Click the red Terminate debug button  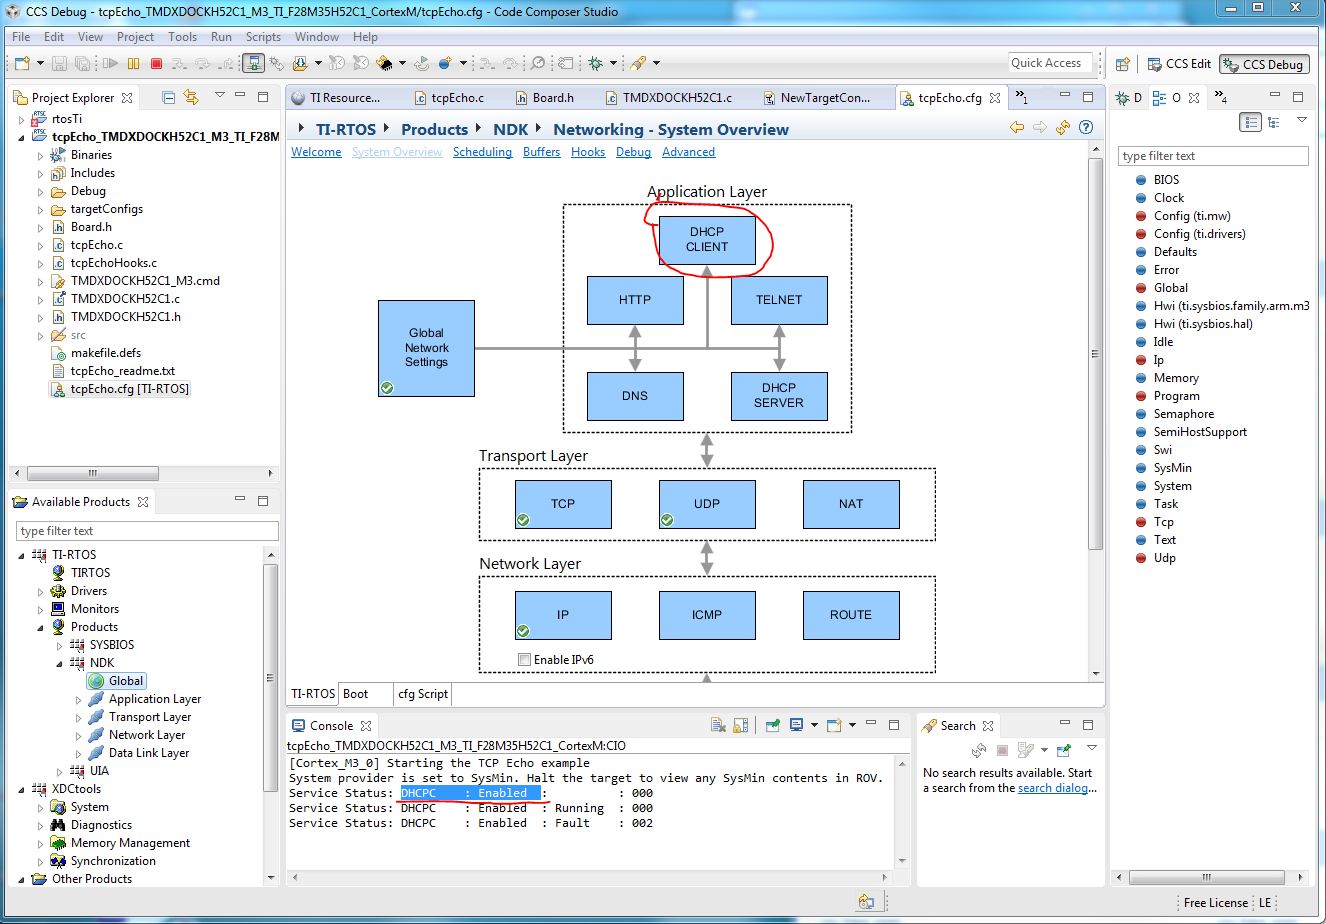156,63
